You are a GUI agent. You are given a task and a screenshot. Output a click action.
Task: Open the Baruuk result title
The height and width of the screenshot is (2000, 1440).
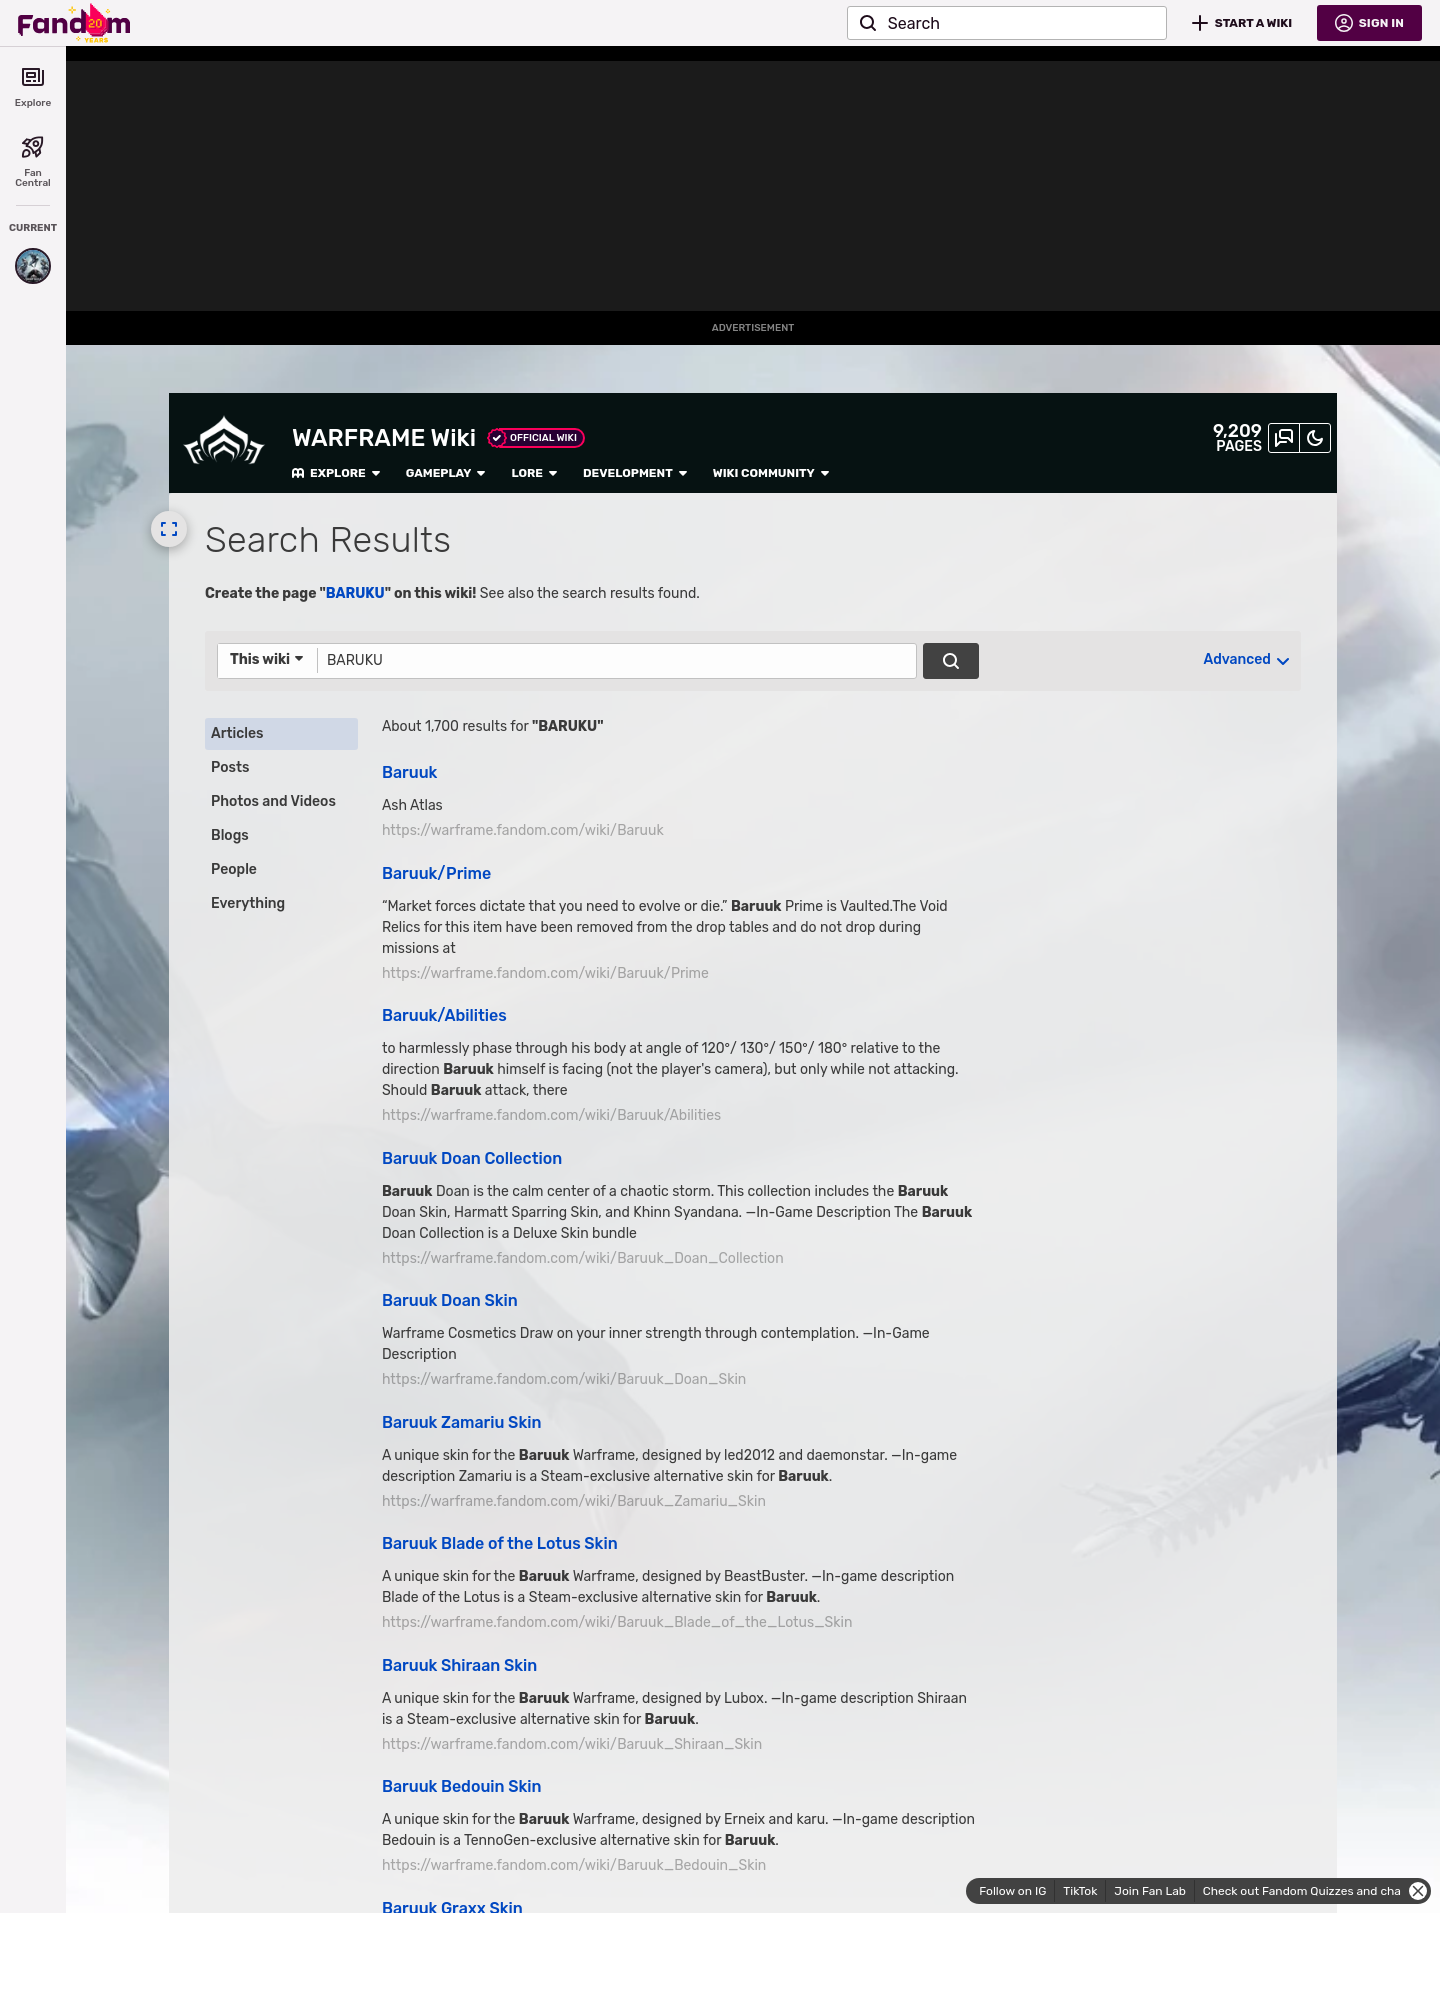pyautogui.click(x=409, y=772)
